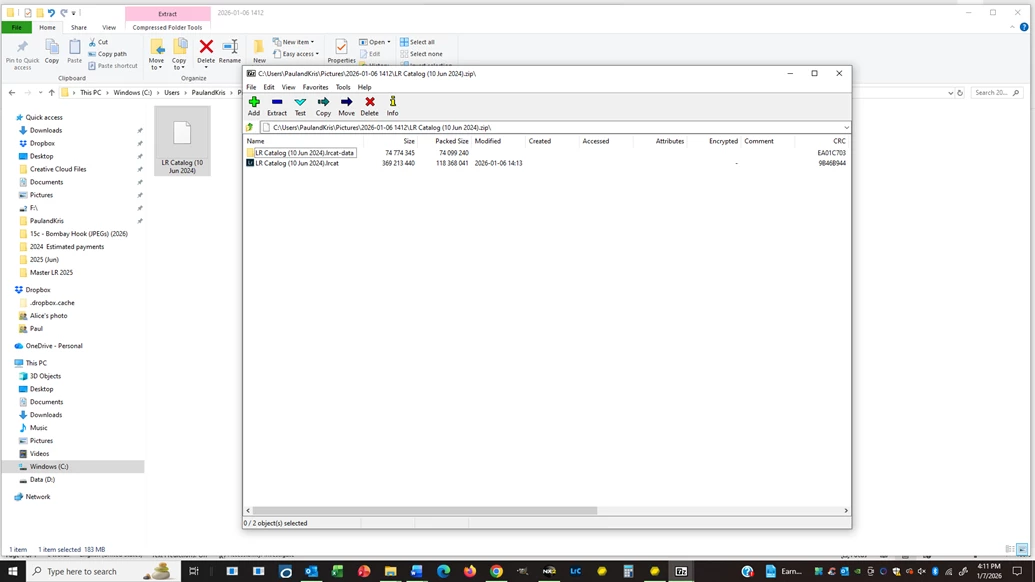
Task: Click the red Delete icon in 7-Zip
Action: tap(370, 105)
